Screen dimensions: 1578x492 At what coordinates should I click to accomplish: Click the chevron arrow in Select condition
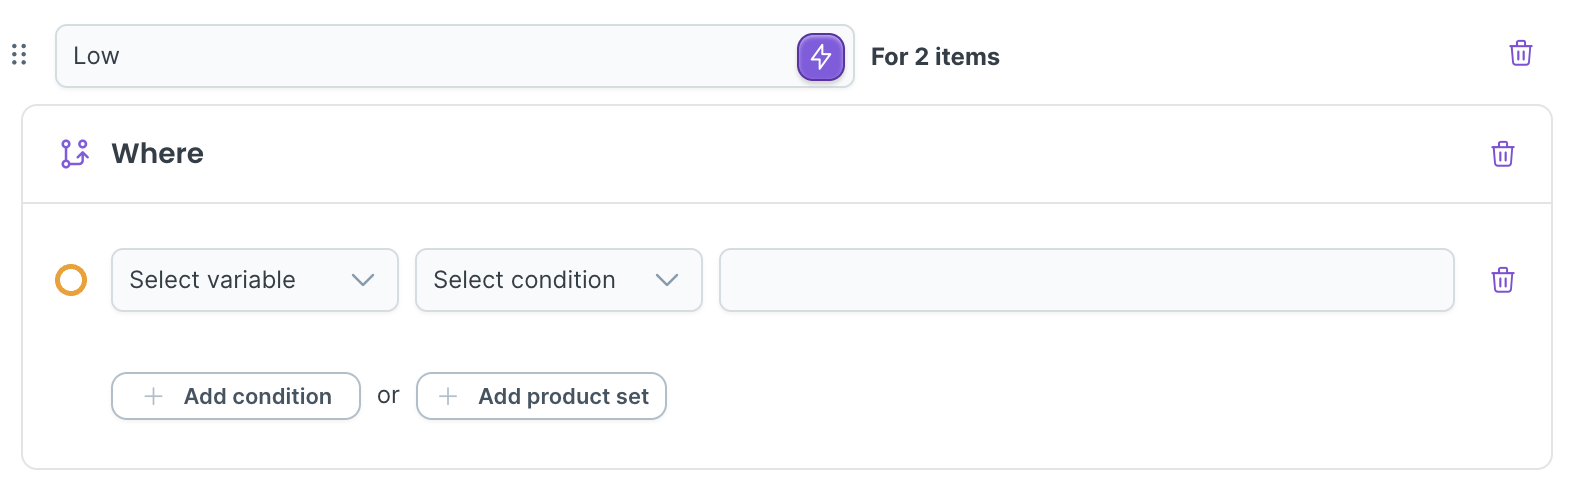click(667, 280)
